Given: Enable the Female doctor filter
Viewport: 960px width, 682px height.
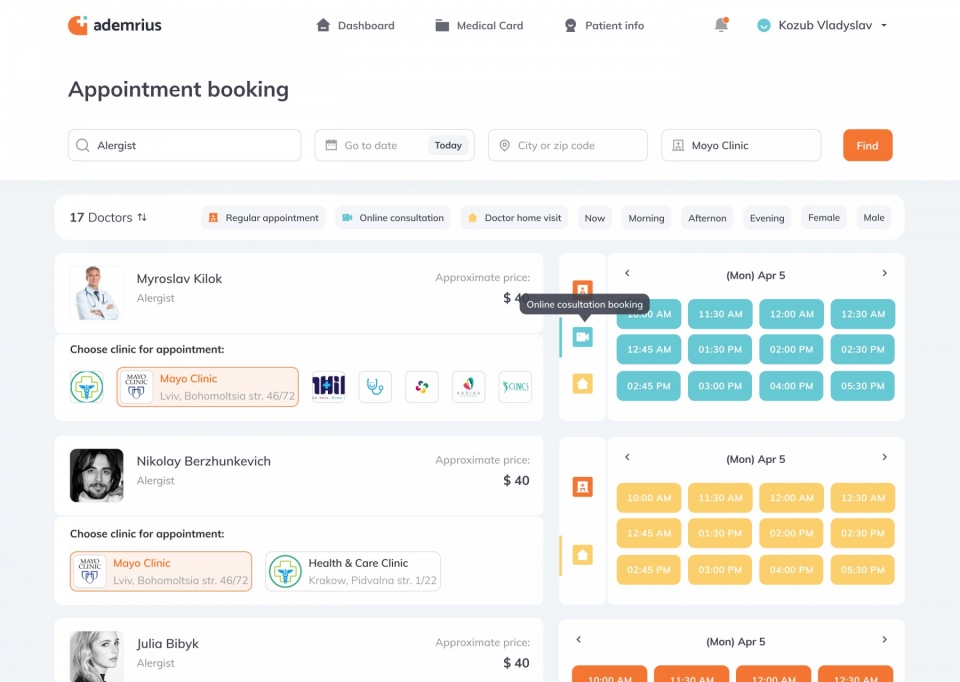Looking at the screenshot, I should pos(824,218).
